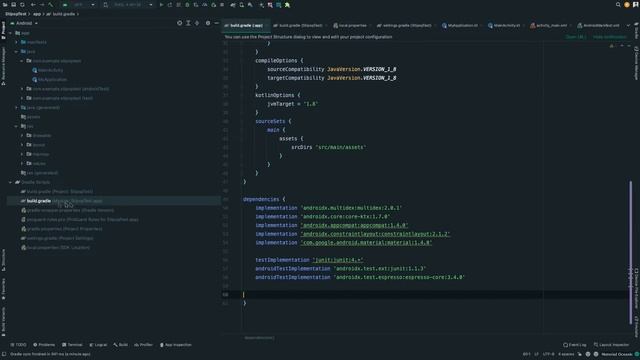Hide the Project panel with minus icon

[217, 23]
